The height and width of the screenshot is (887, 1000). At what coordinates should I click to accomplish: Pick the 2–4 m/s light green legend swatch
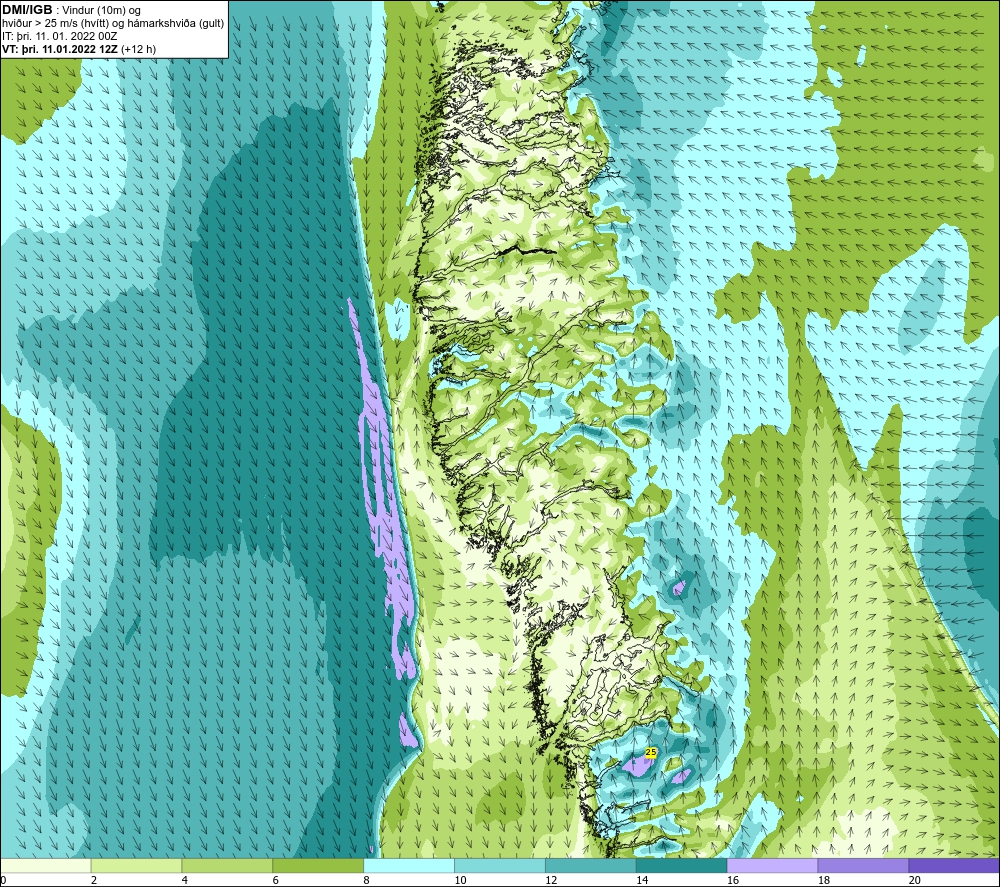(136, 865)
